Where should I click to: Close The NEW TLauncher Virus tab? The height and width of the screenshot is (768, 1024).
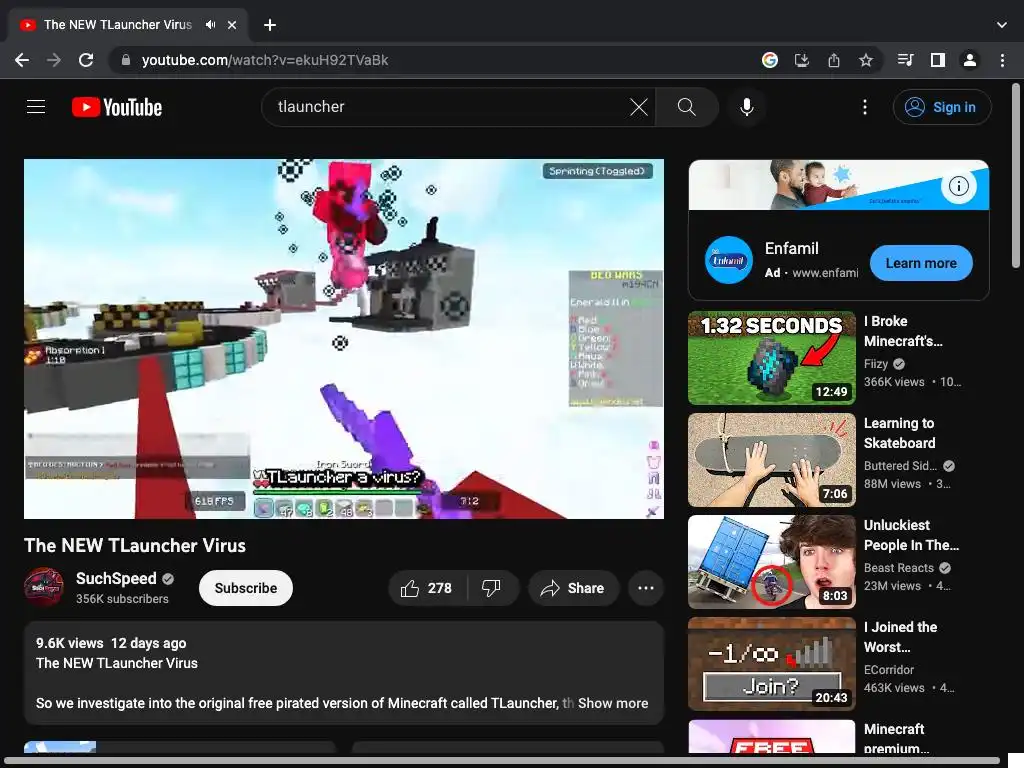click(232, 25)
